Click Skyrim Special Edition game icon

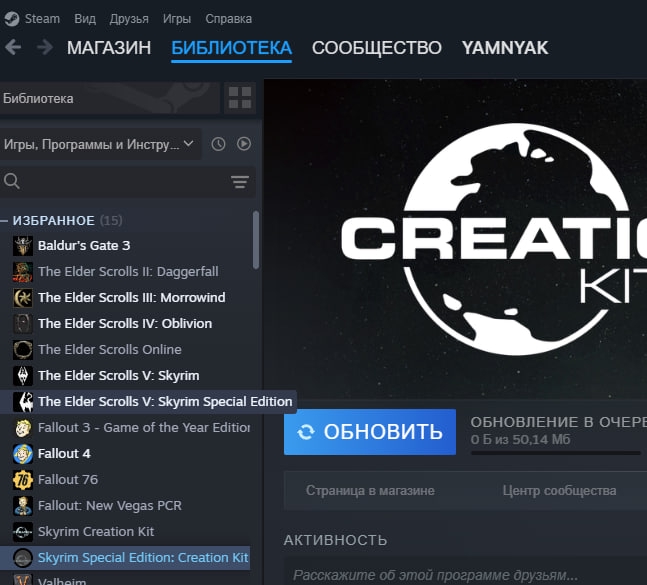[23, 402]
